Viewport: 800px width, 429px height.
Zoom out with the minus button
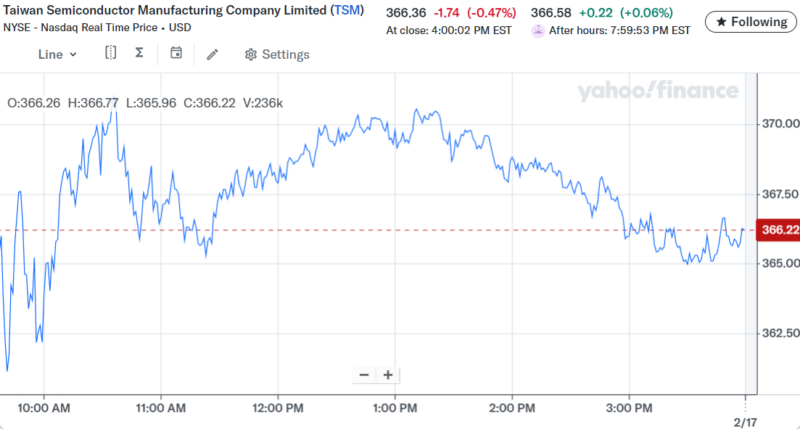tap(364, 375)
